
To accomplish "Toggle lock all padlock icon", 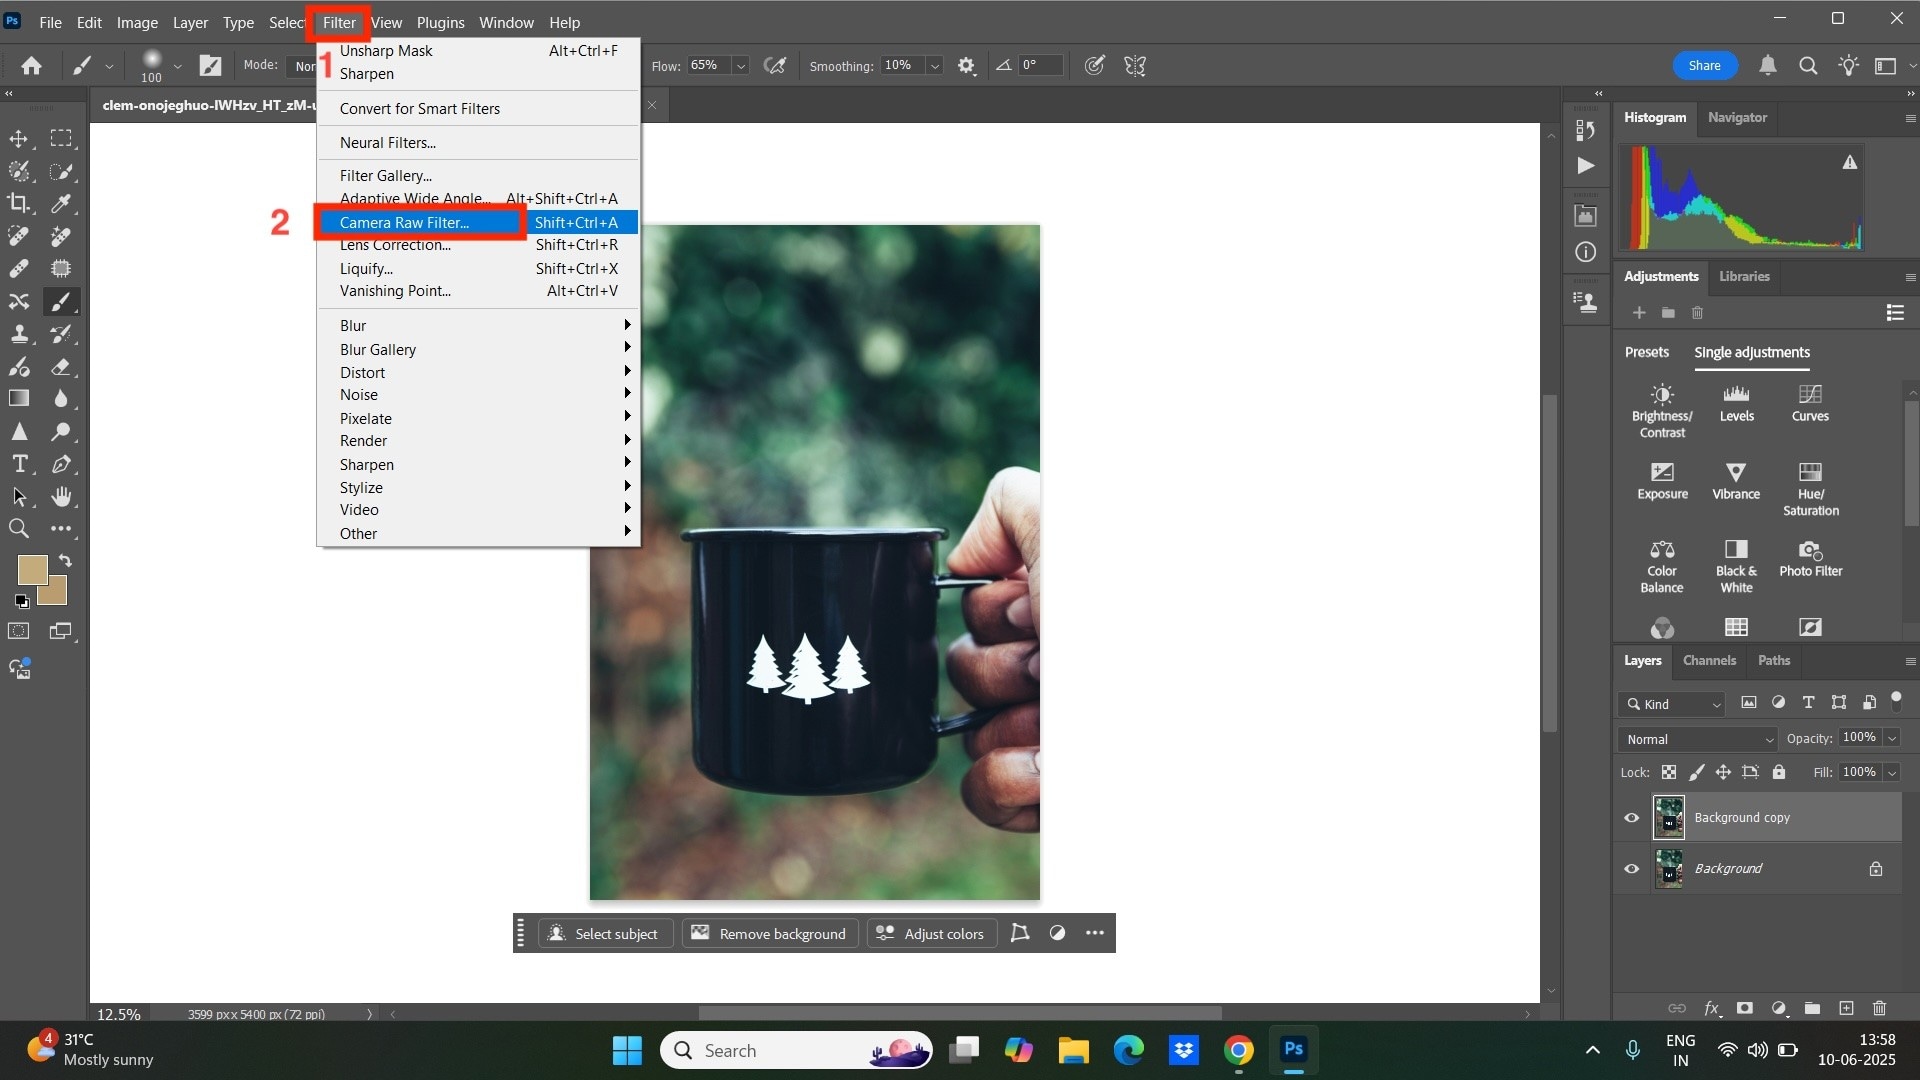I will pos(1779,772).
